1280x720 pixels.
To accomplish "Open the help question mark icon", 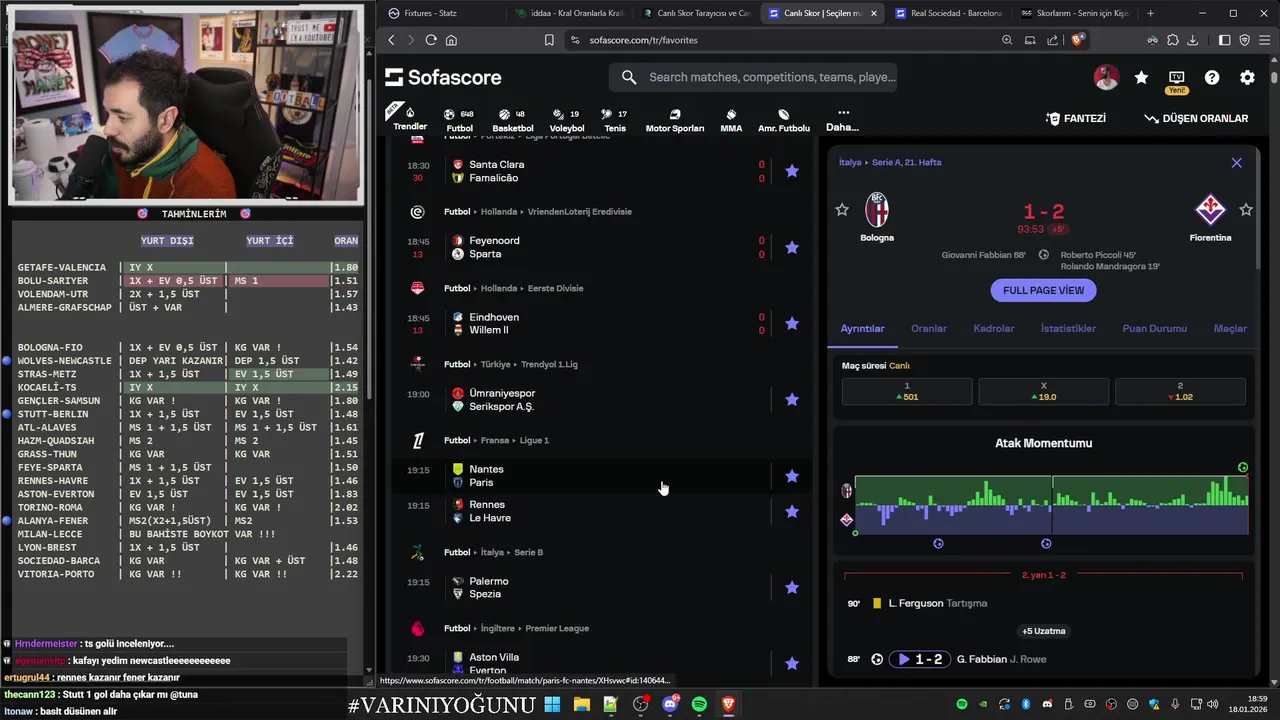I will point(1212,77).
